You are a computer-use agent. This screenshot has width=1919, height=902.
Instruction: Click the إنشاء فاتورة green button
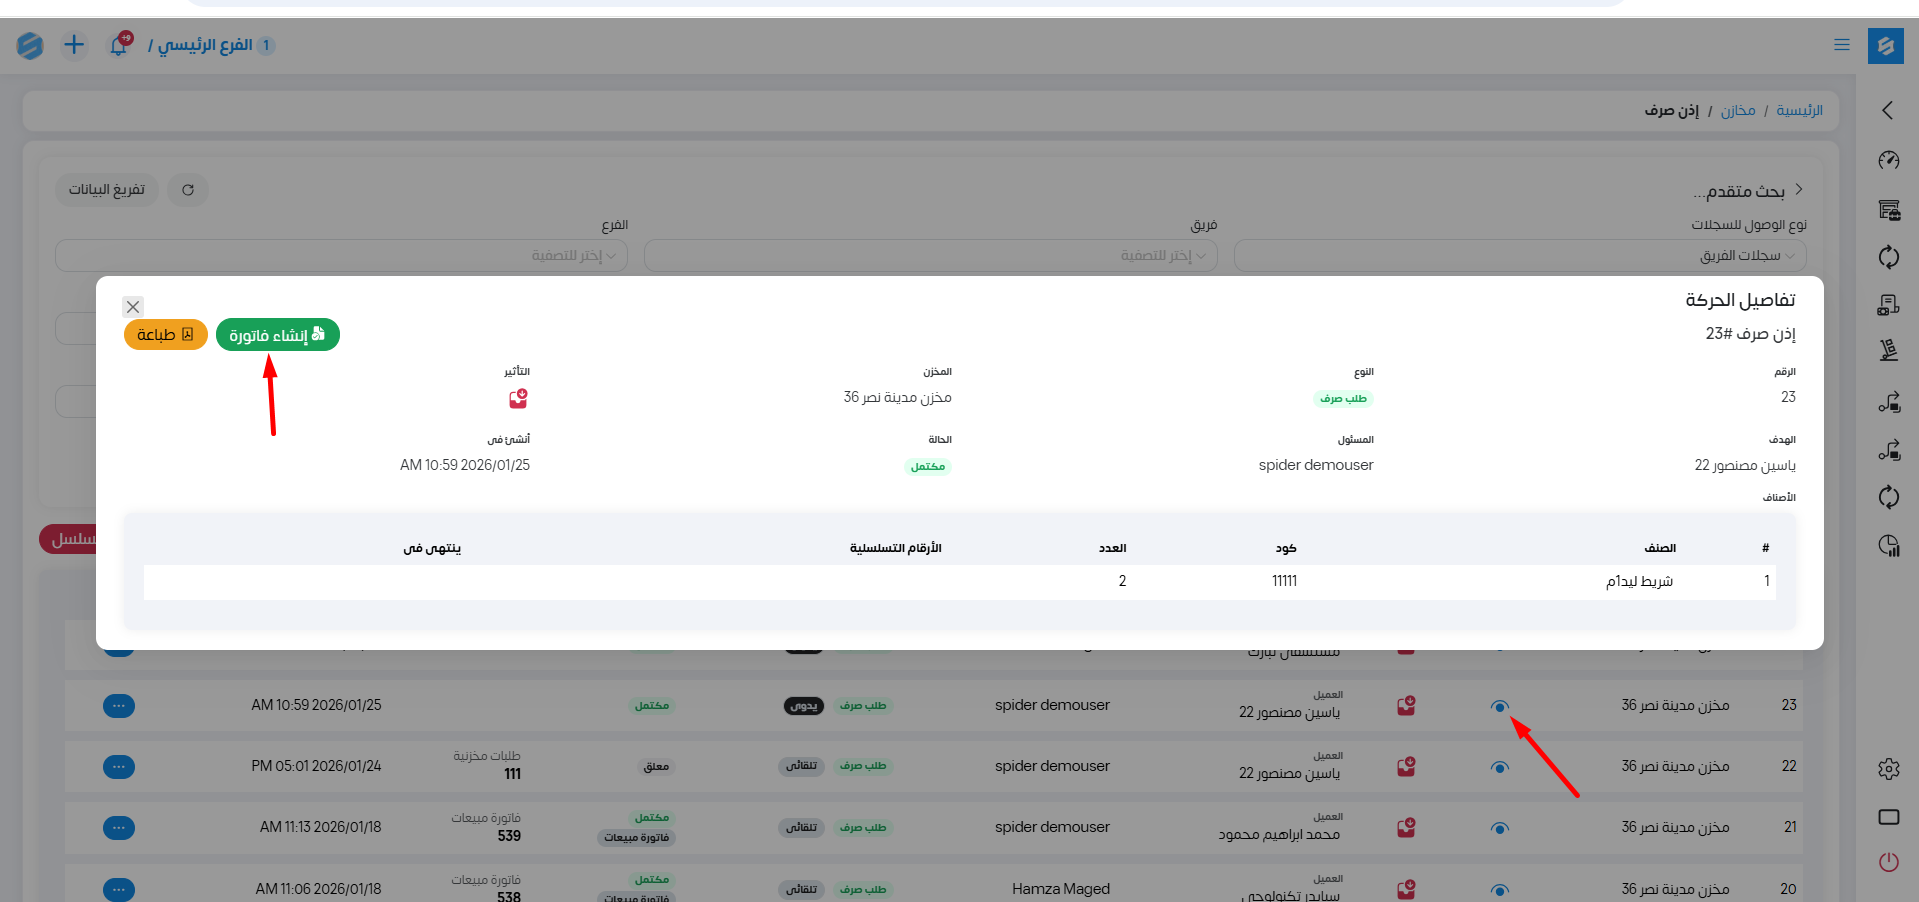click(x=277, y=335)
